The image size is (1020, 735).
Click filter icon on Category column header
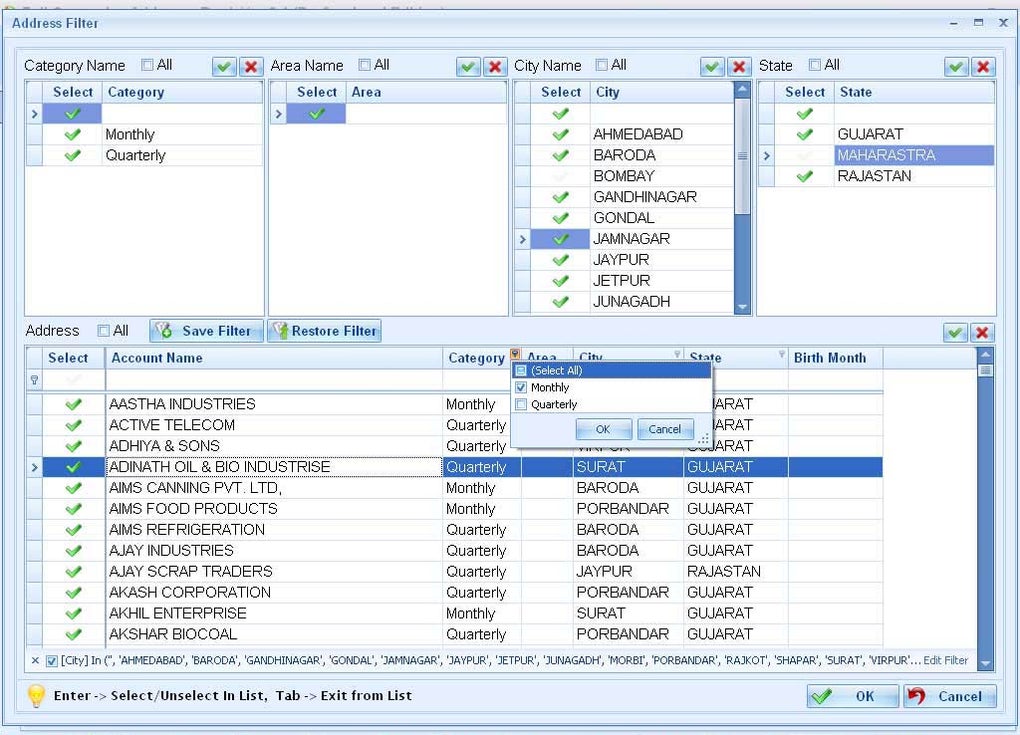tap(515, 354)
